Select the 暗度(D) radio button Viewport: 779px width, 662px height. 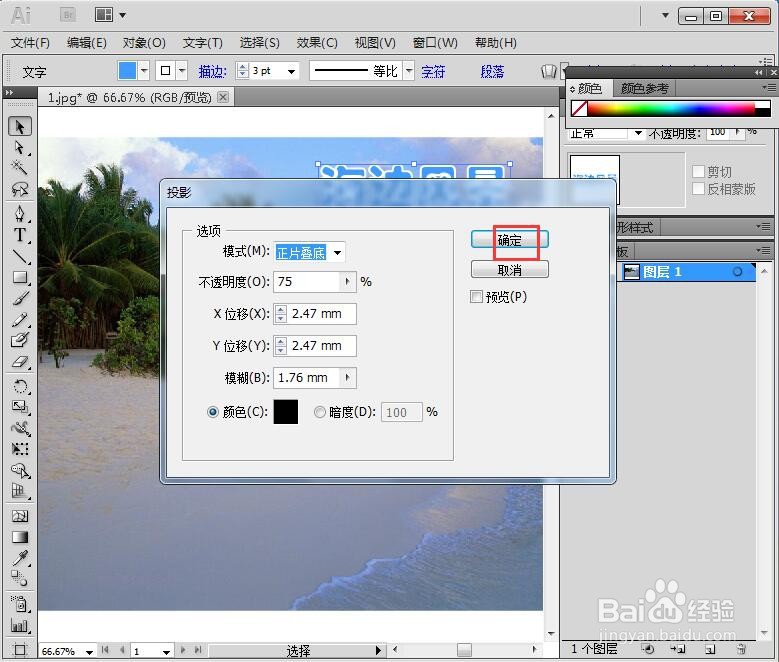pos(319,412)
